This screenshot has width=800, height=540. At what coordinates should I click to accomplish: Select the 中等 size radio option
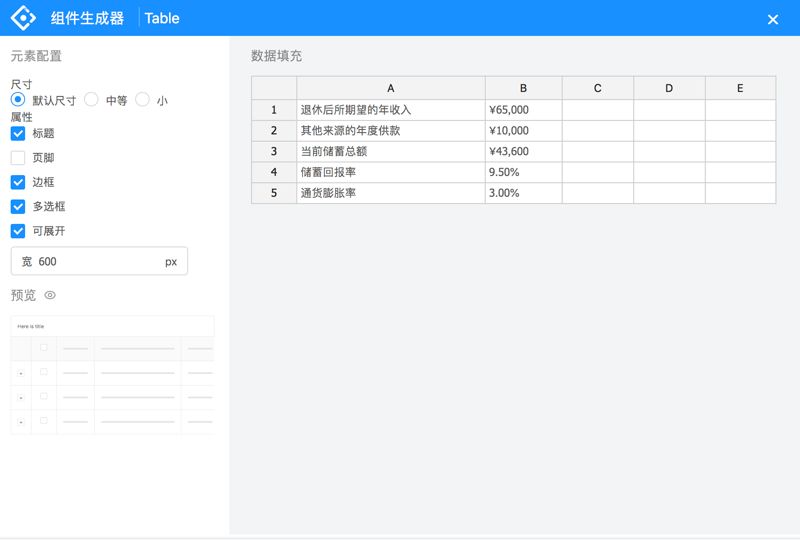click(x=91, y=100)
